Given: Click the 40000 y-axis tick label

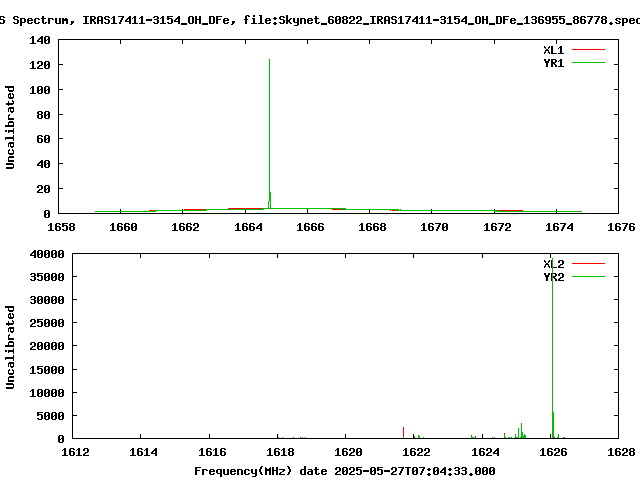Looking at the screenshot, I should (x=47, y=254).
